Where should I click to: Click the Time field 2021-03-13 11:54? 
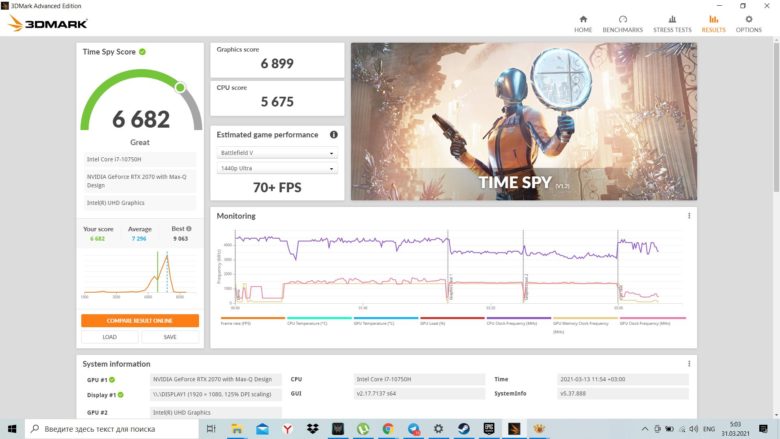(x=623, y=379)
